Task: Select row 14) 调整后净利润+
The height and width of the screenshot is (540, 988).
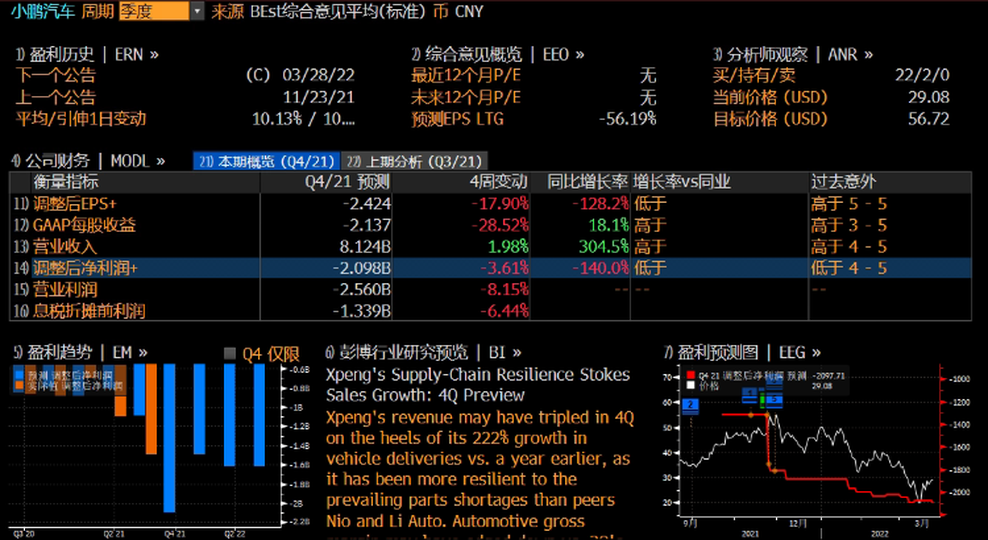Action: [x=490, y=268]
